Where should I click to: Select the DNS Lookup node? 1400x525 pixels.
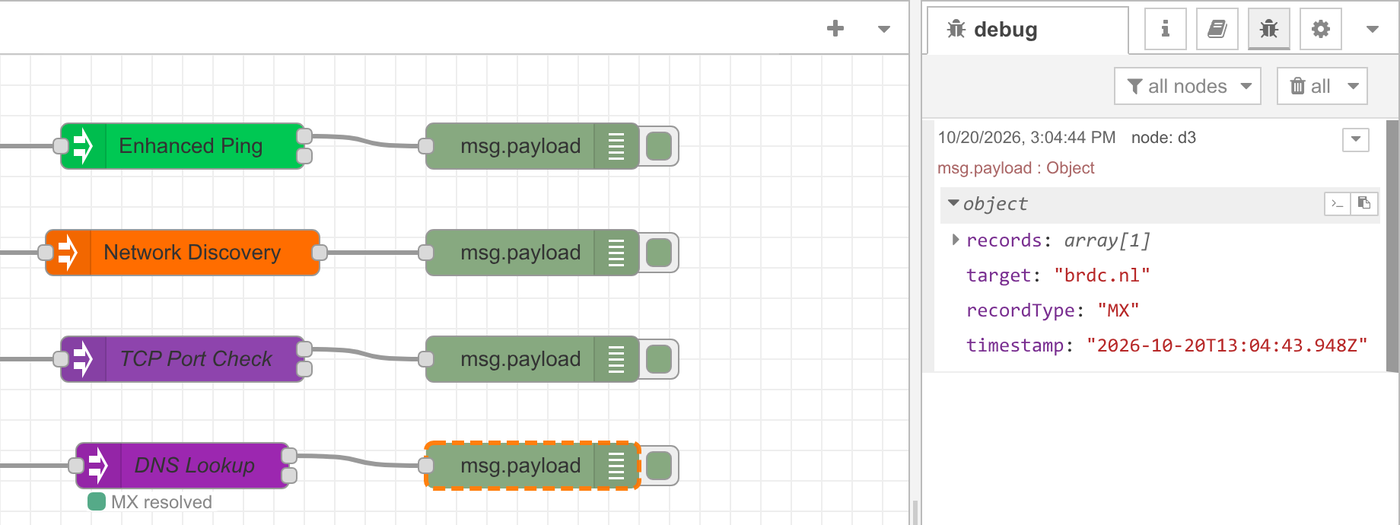183,466
